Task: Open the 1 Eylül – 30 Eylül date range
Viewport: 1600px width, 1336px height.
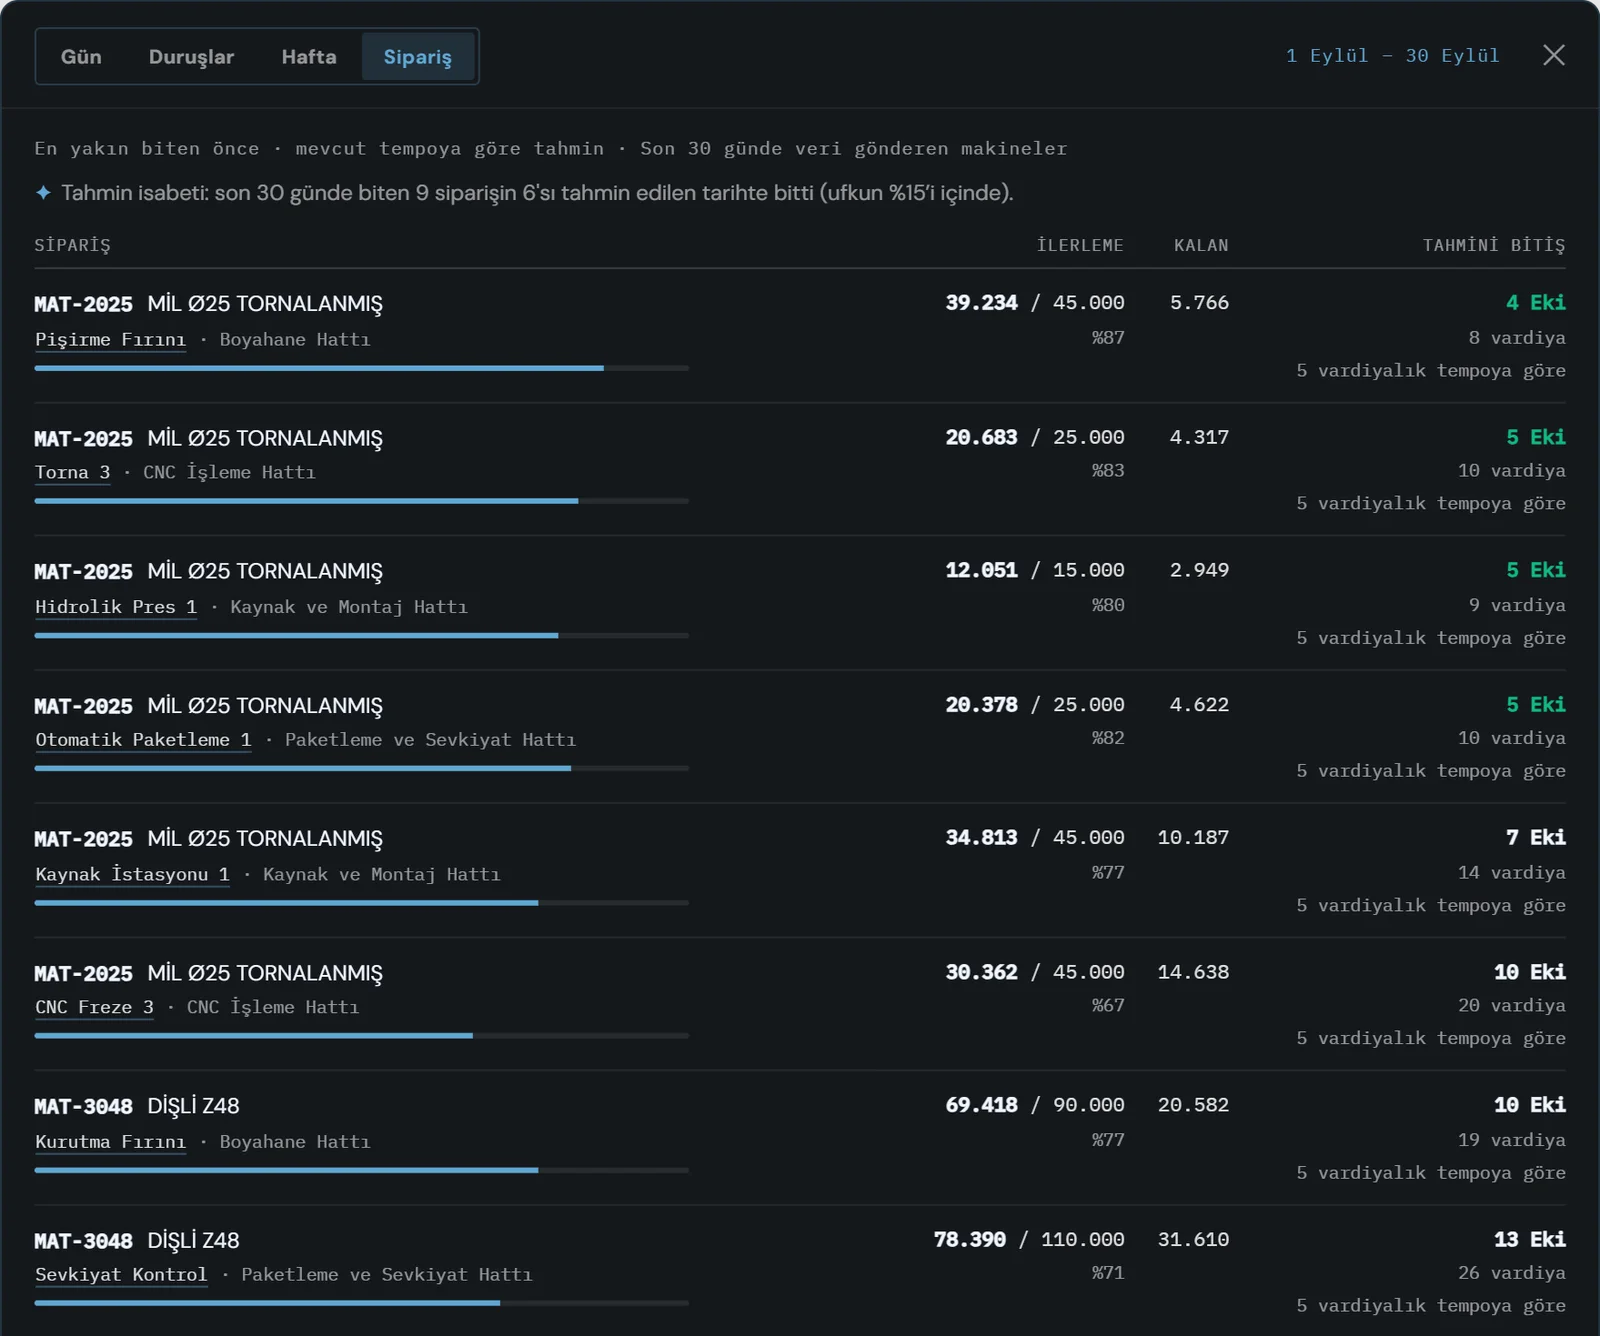Action: [1392, 56]
